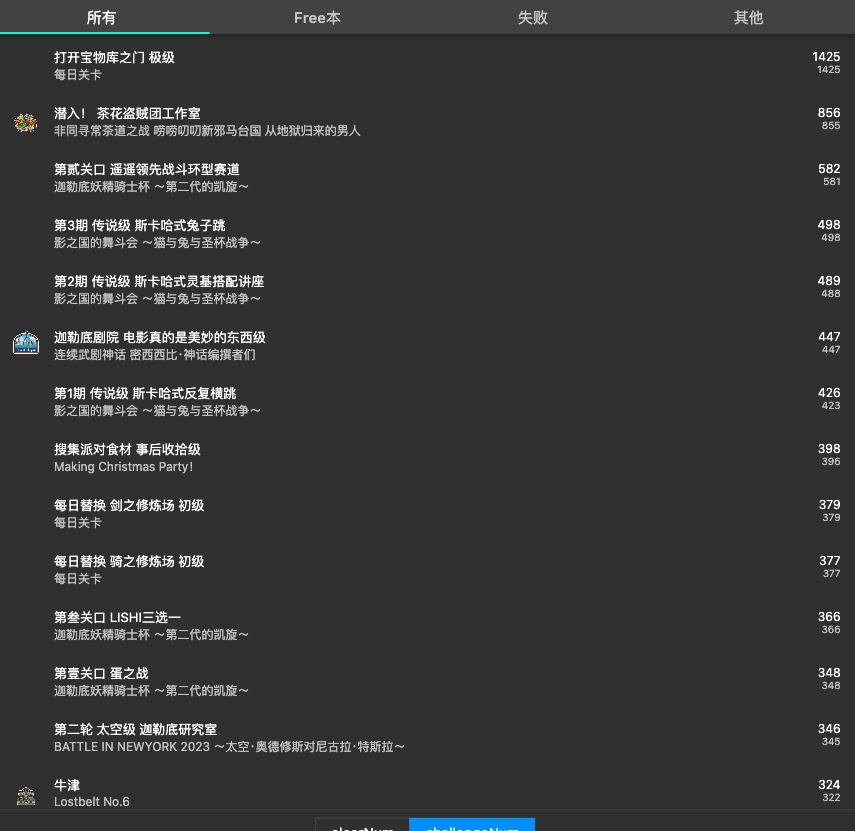Click the highlighted challengeNum button
Image resolution: width=855 pixels, height=831 pixels.
472,827
